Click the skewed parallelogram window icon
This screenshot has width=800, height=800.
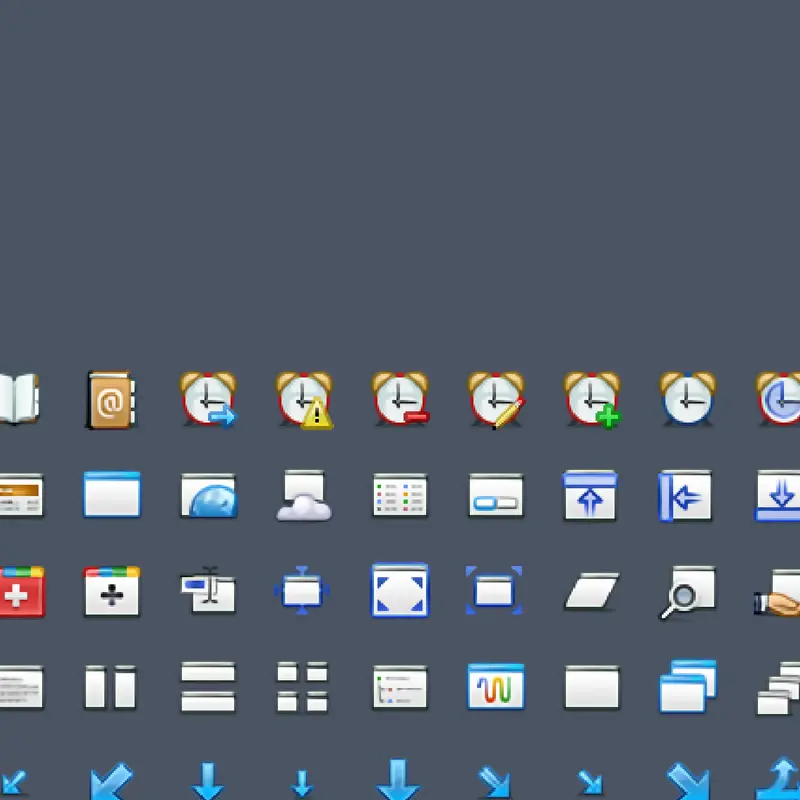pos(592,591)
